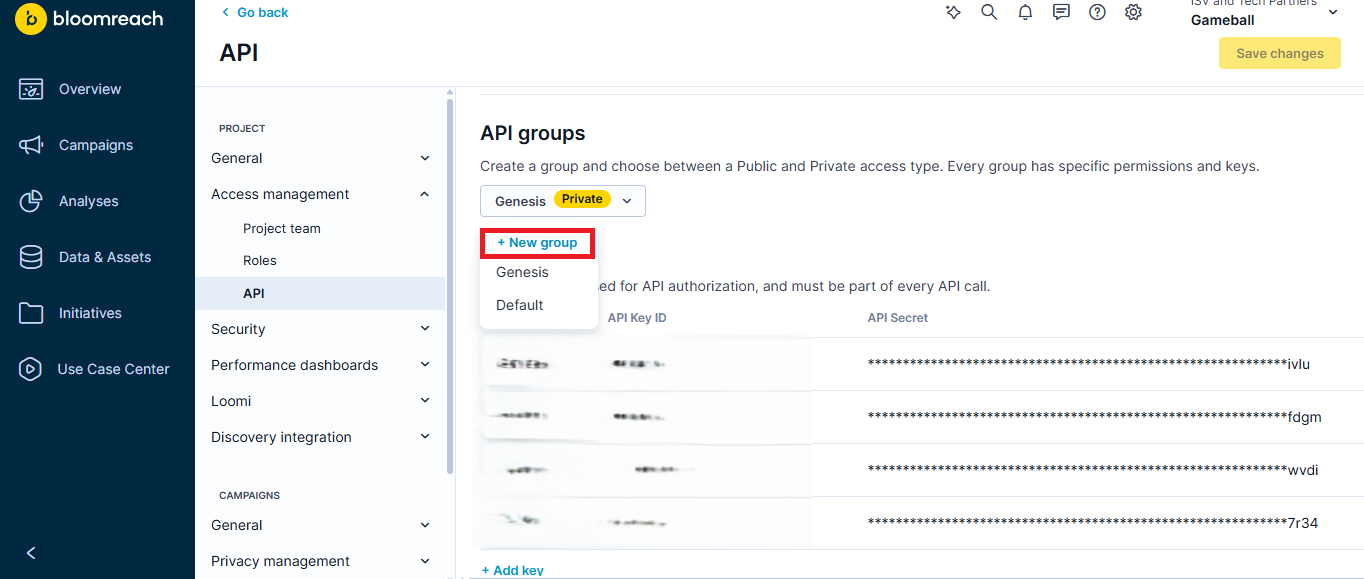The width and height of the screenshot is (1364, 579).
Task: Open the Loomi AI sparkle icon
Action: [953, 12]
